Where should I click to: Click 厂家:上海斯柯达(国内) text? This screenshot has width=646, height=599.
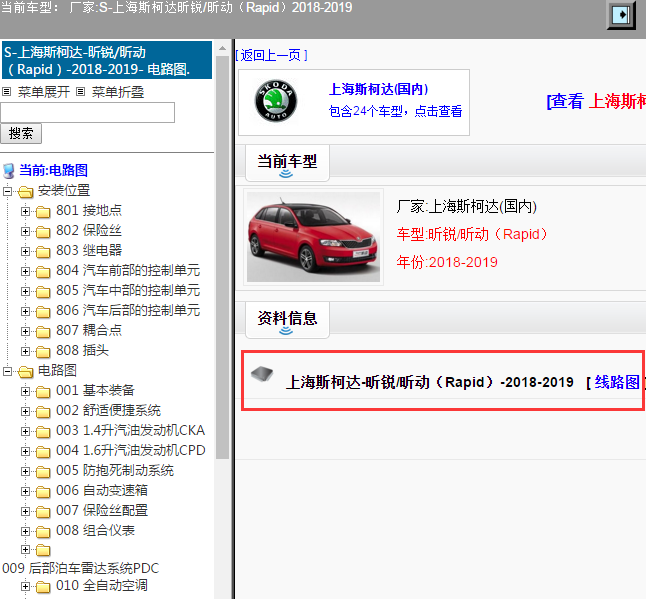pyautogui.click(x=466, y=206)
